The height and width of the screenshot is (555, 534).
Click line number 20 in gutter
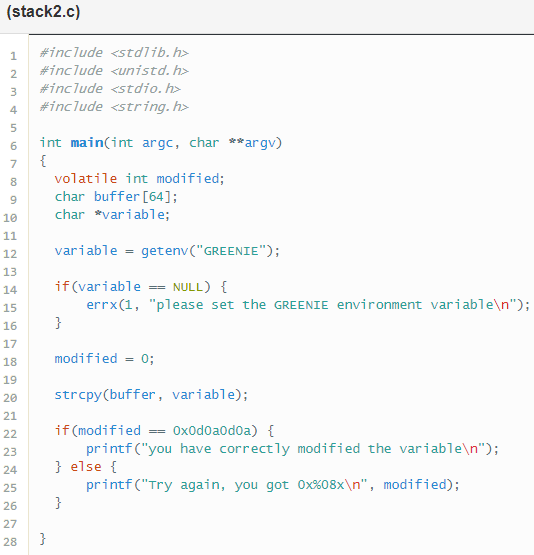click(10, 398)
